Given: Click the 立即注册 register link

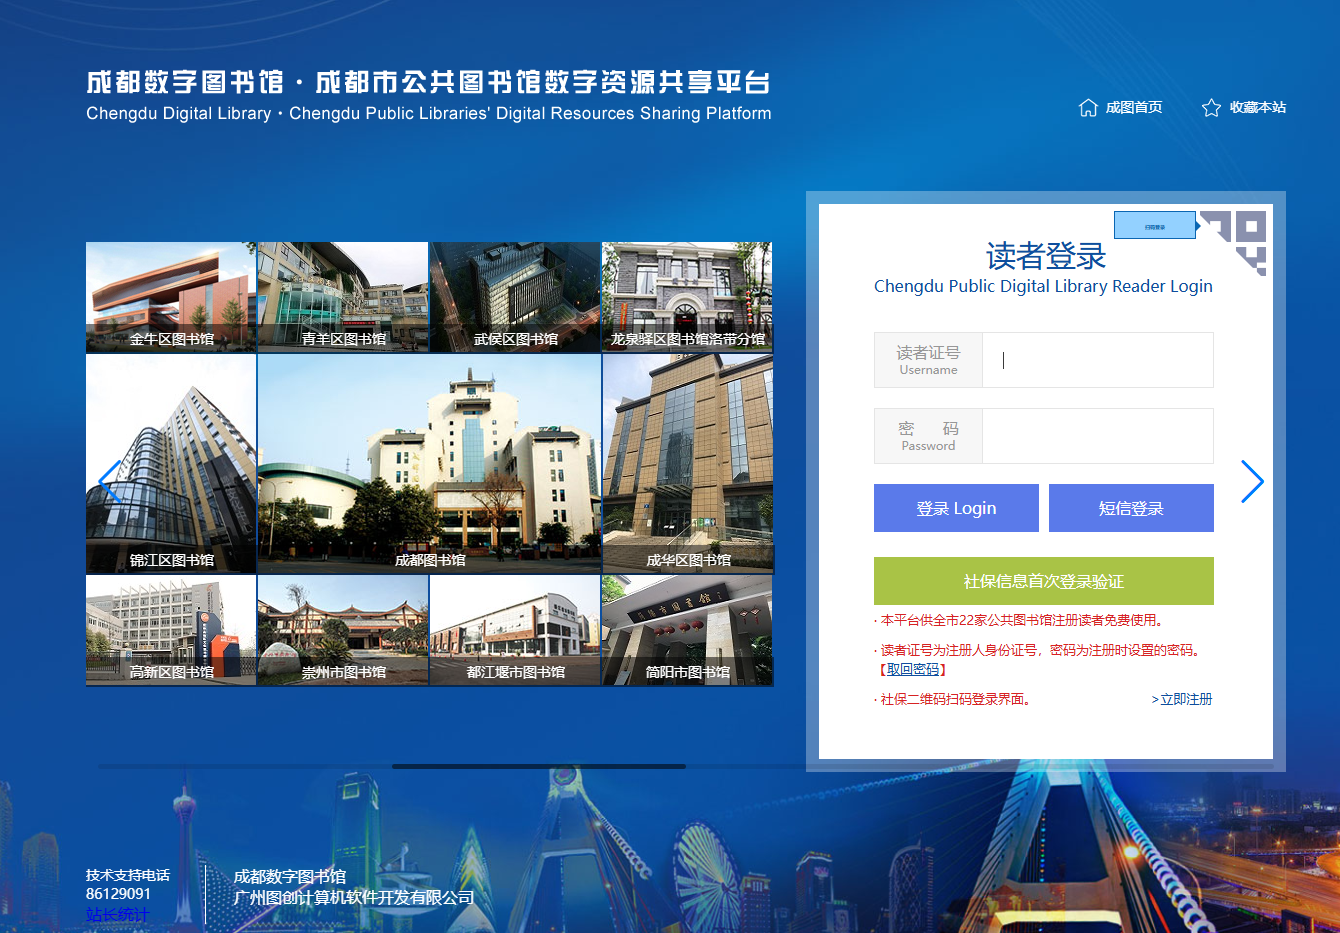Looking at the screenshot, I should [1185, 699].
